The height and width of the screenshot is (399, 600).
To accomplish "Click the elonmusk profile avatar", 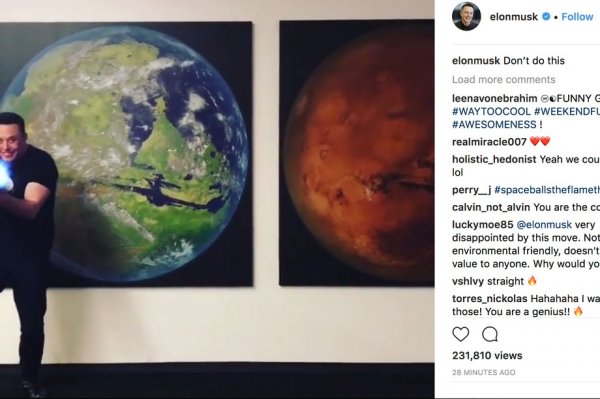I will pos(466,17).
